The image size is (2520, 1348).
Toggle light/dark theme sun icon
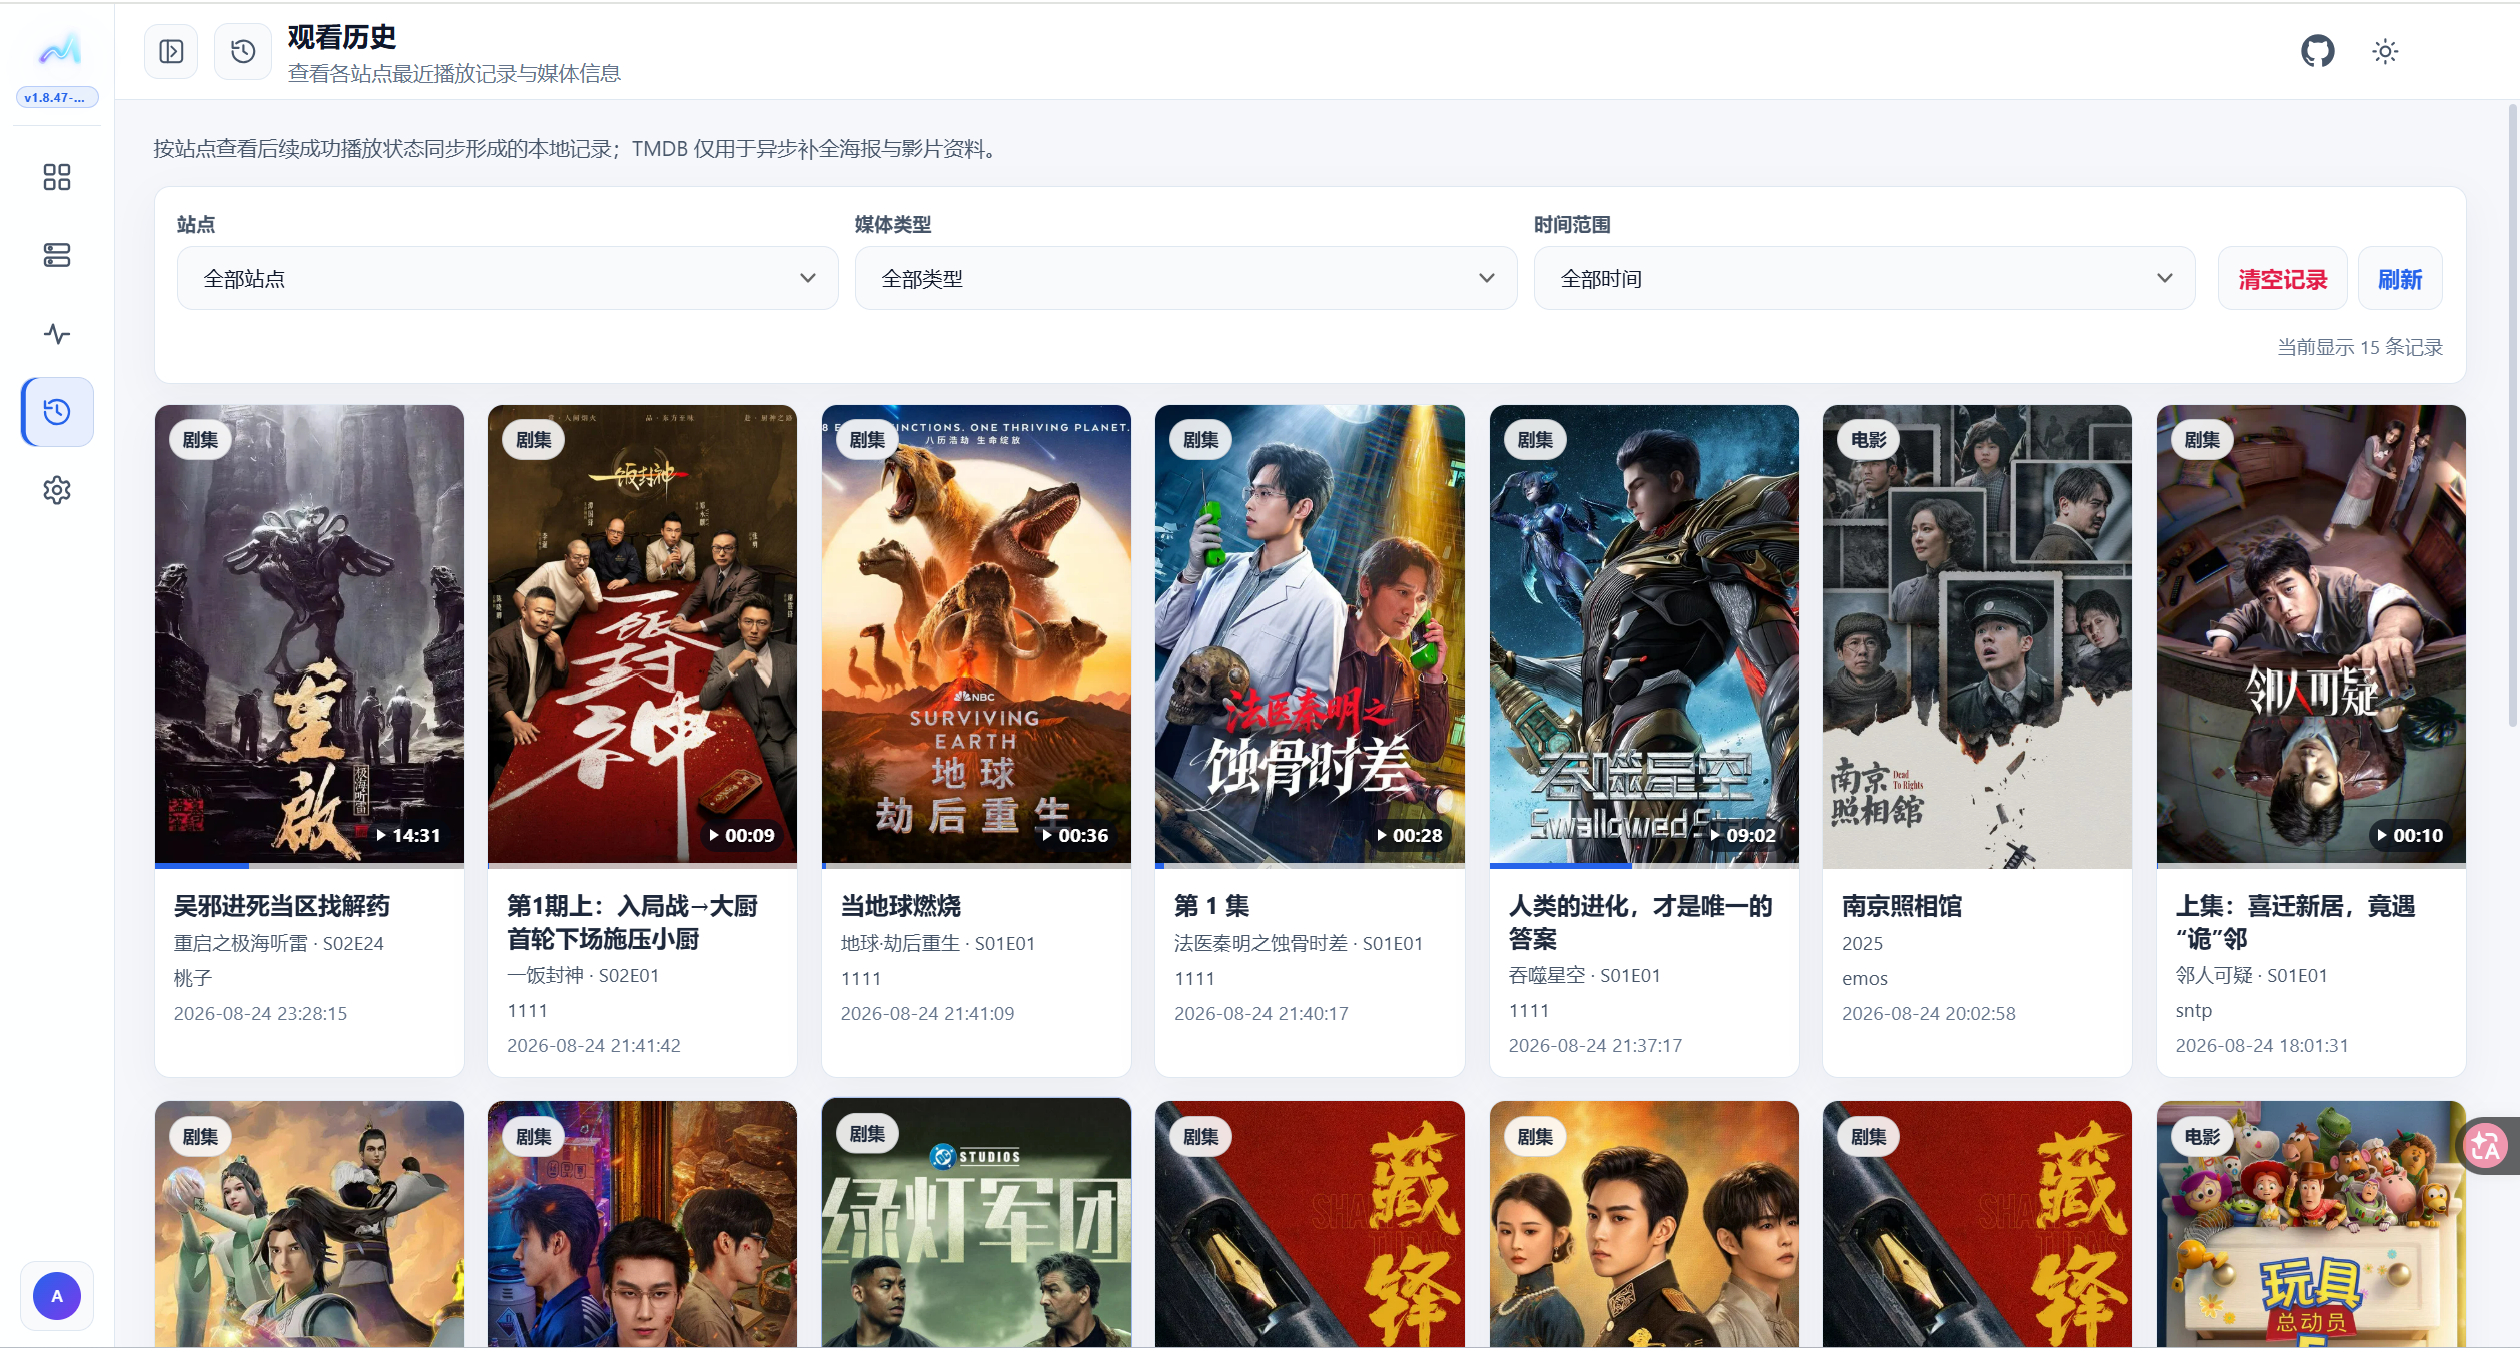[2385, 51]
